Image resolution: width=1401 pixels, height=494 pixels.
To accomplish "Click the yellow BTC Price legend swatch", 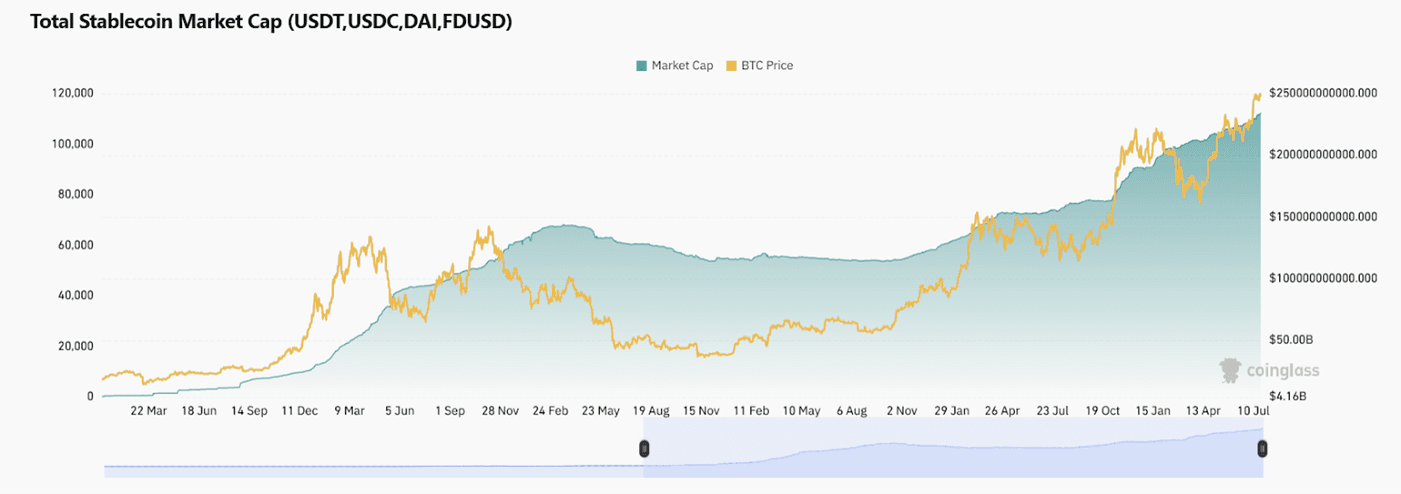I will tap(732, 66).
